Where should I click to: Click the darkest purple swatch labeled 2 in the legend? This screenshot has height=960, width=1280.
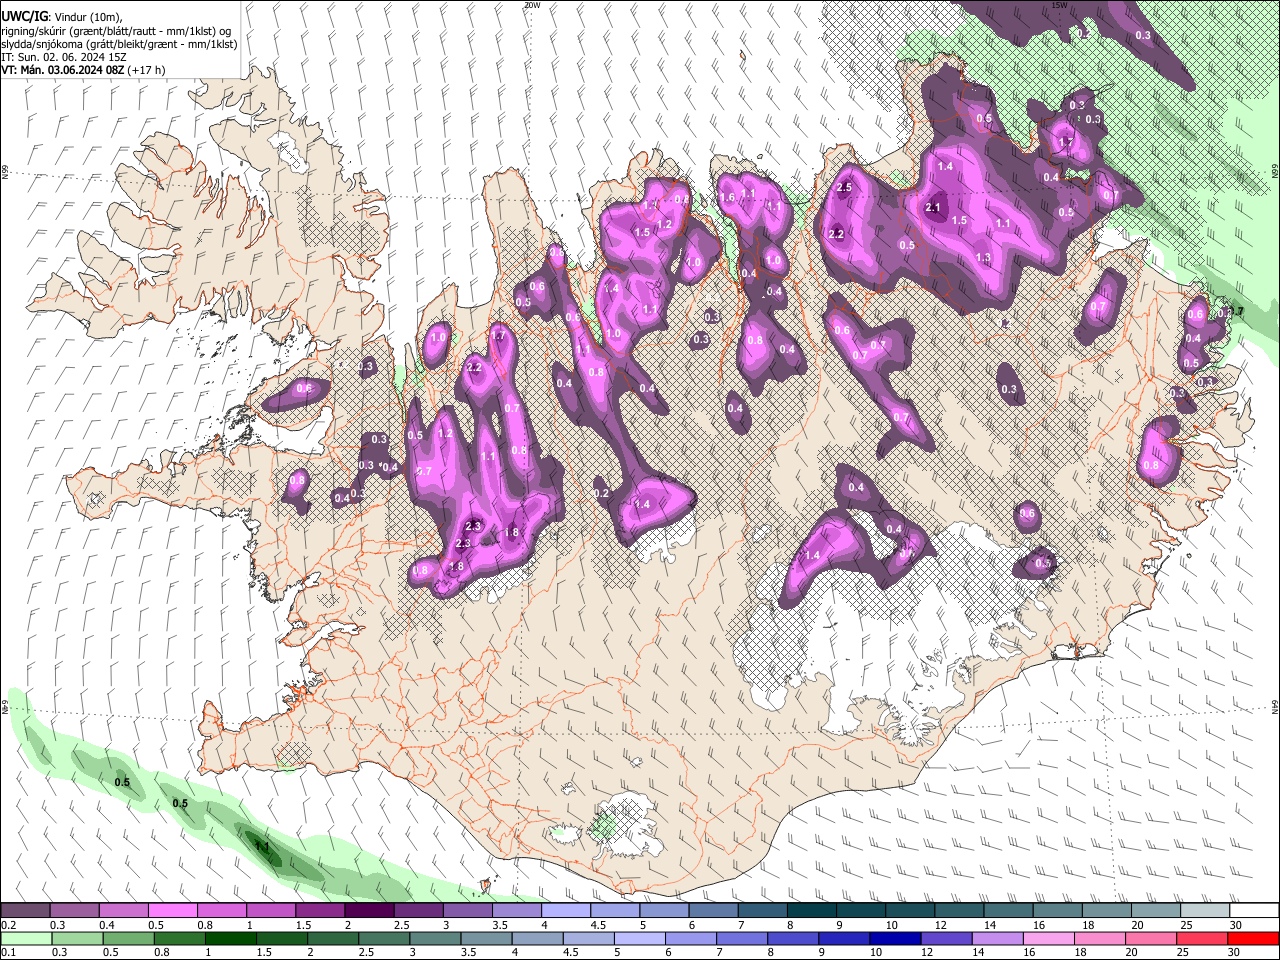point(368,911)
